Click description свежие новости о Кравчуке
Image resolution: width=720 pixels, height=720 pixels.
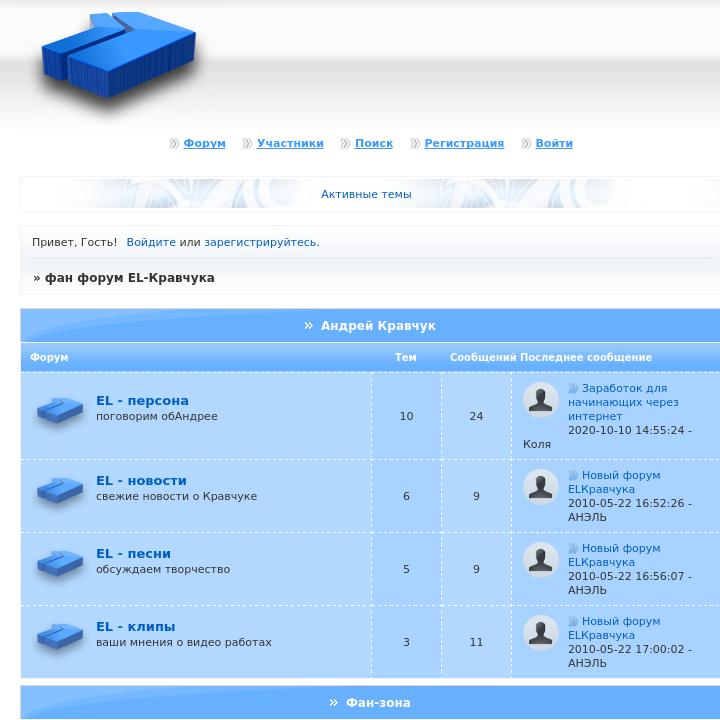point(176,496)
